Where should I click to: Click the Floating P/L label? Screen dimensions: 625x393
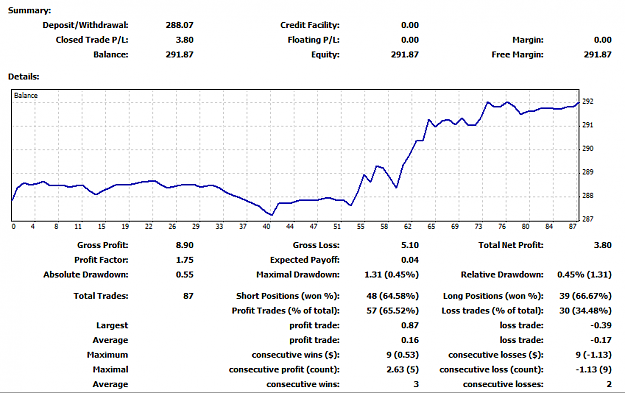tap(313, 40)
